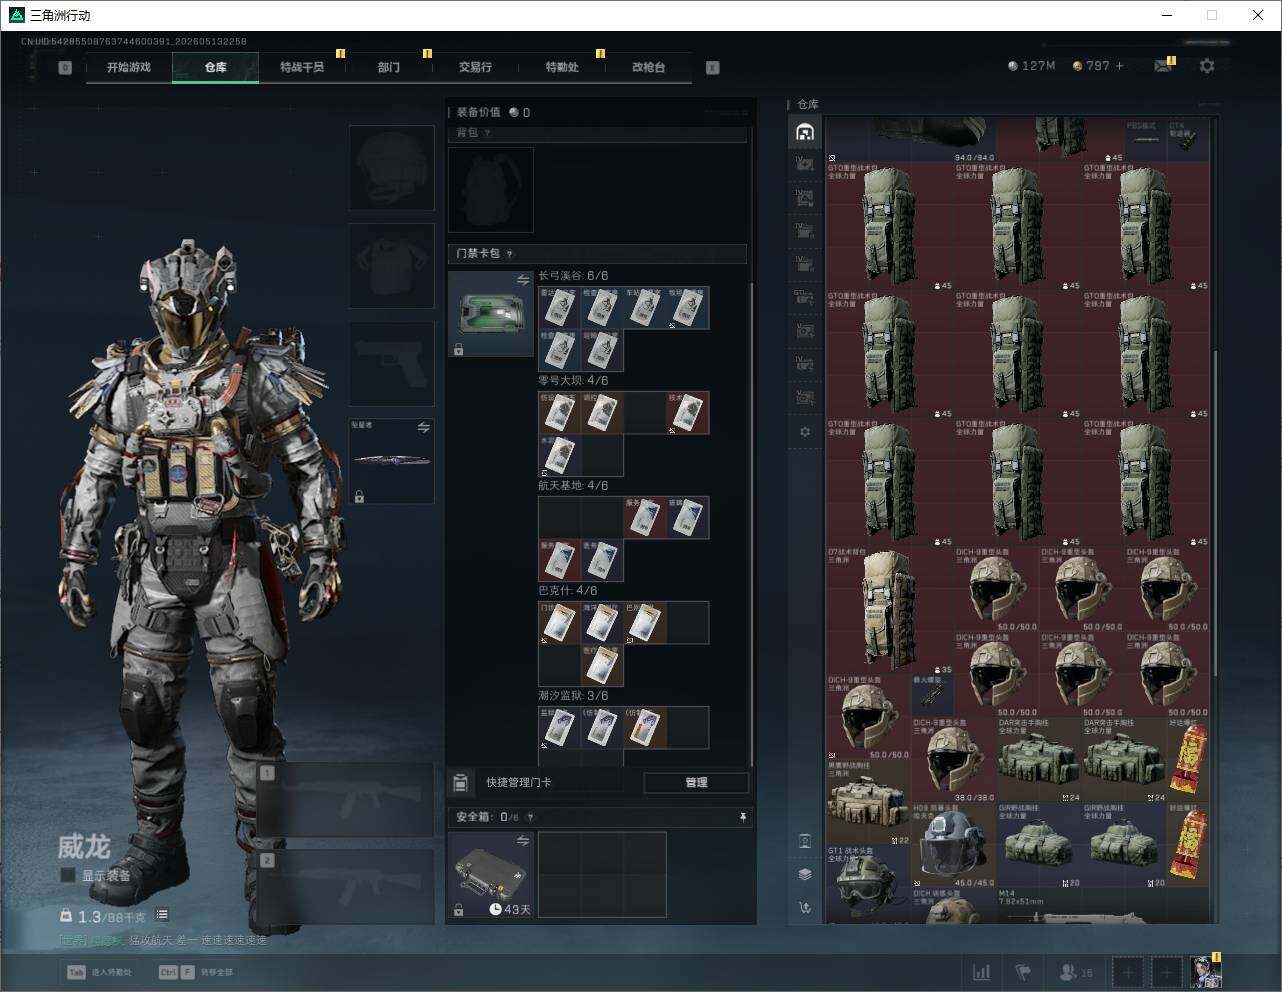Go to the 交易行 tab
The width and height of the screenshot is (1282, 992).
click(475, 67)
